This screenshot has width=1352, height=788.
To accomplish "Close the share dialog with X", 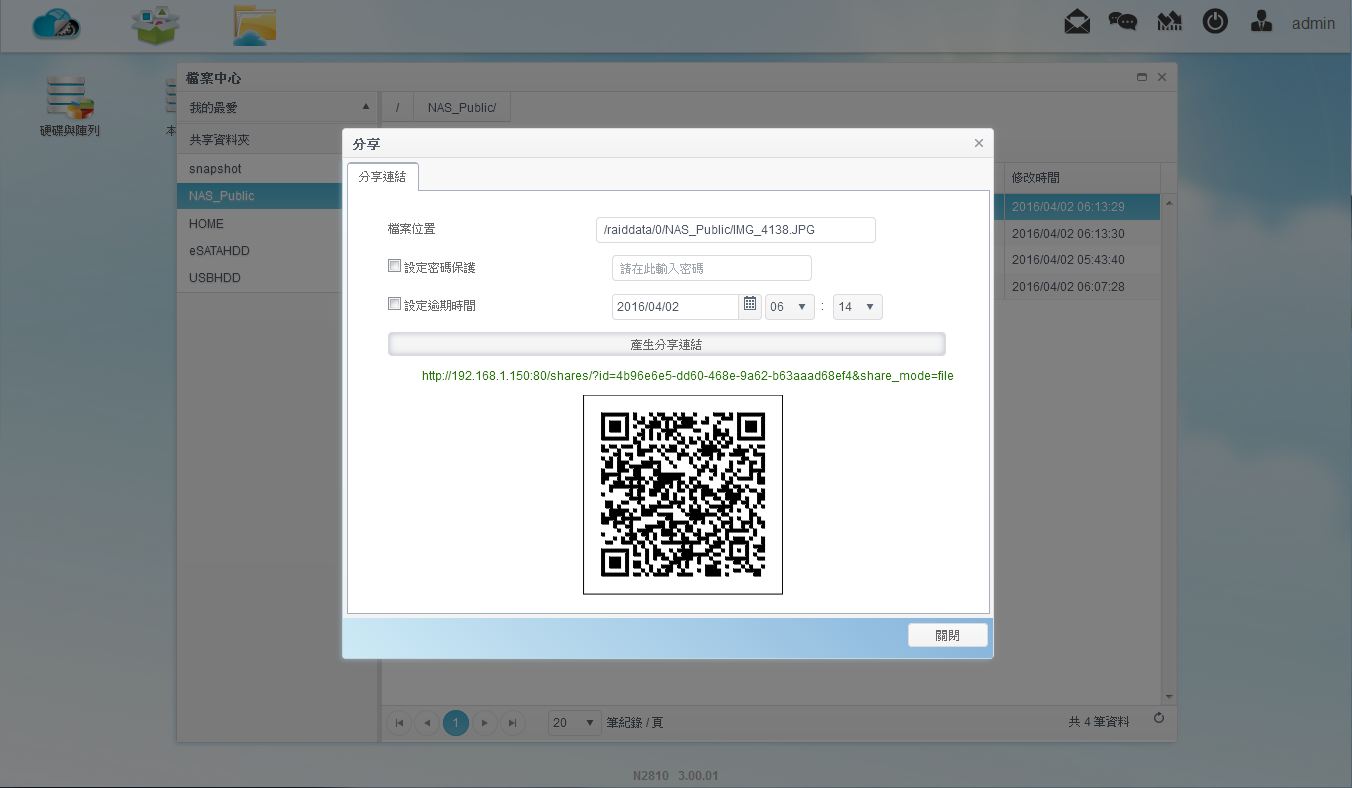I will click(x=979, y=143).
